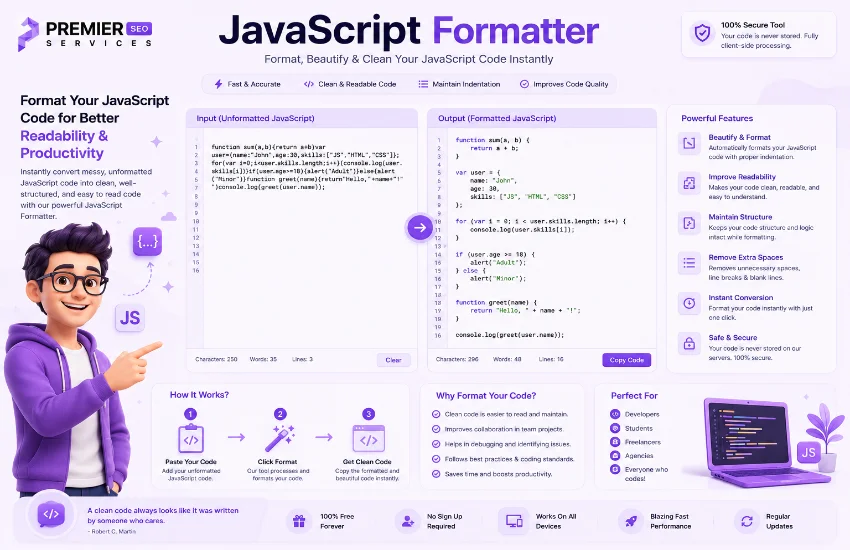Click the Get Clean Code step label
The height and width of the screenshot is (550, 850).
click(x=367, y=462)
